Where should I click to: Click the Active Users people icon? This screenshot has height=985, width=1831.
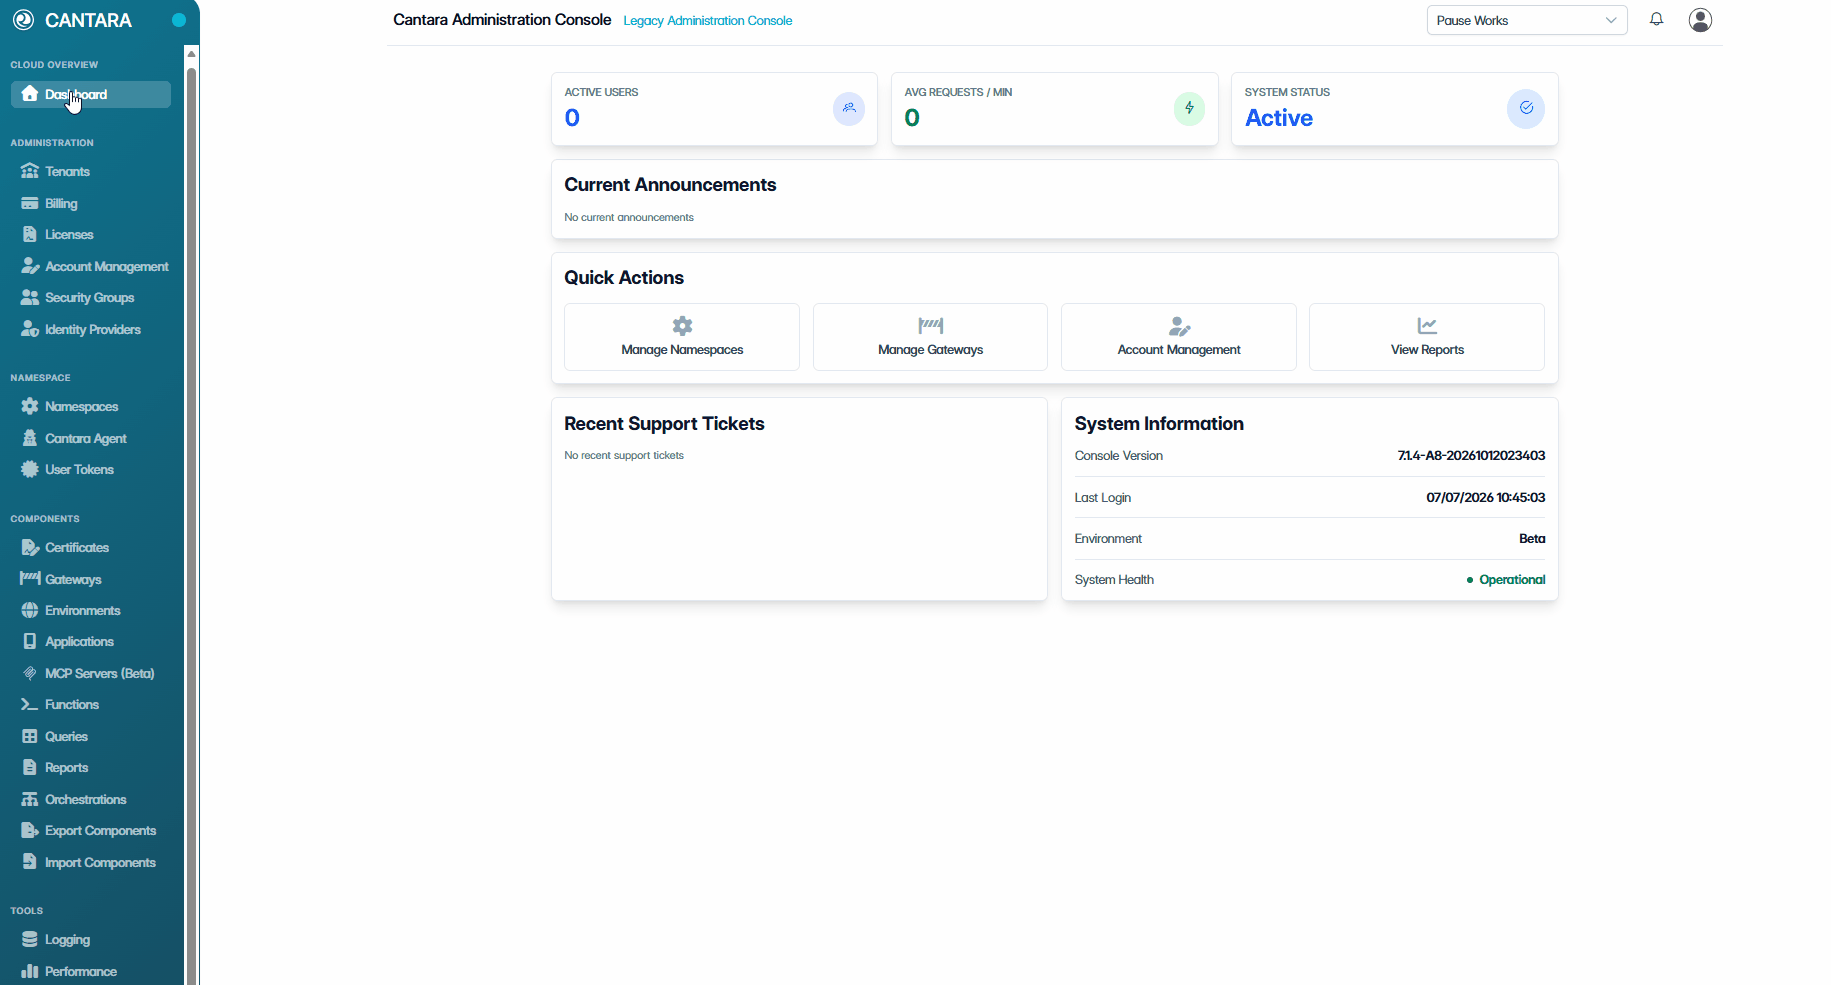tap(849, 108)
